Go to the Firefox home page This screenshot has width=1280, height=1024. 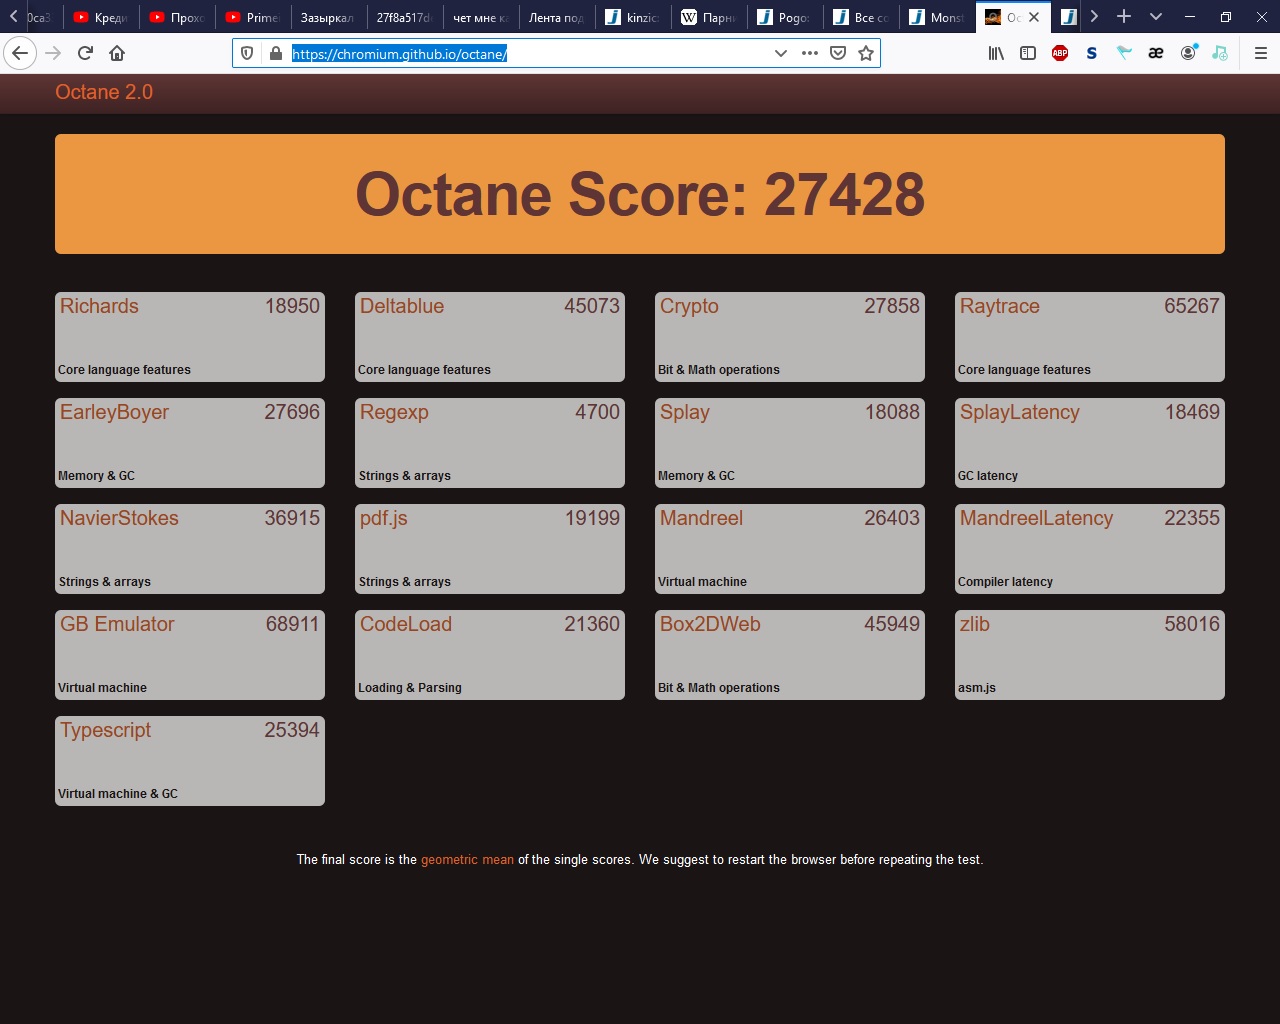coord(117,53)
